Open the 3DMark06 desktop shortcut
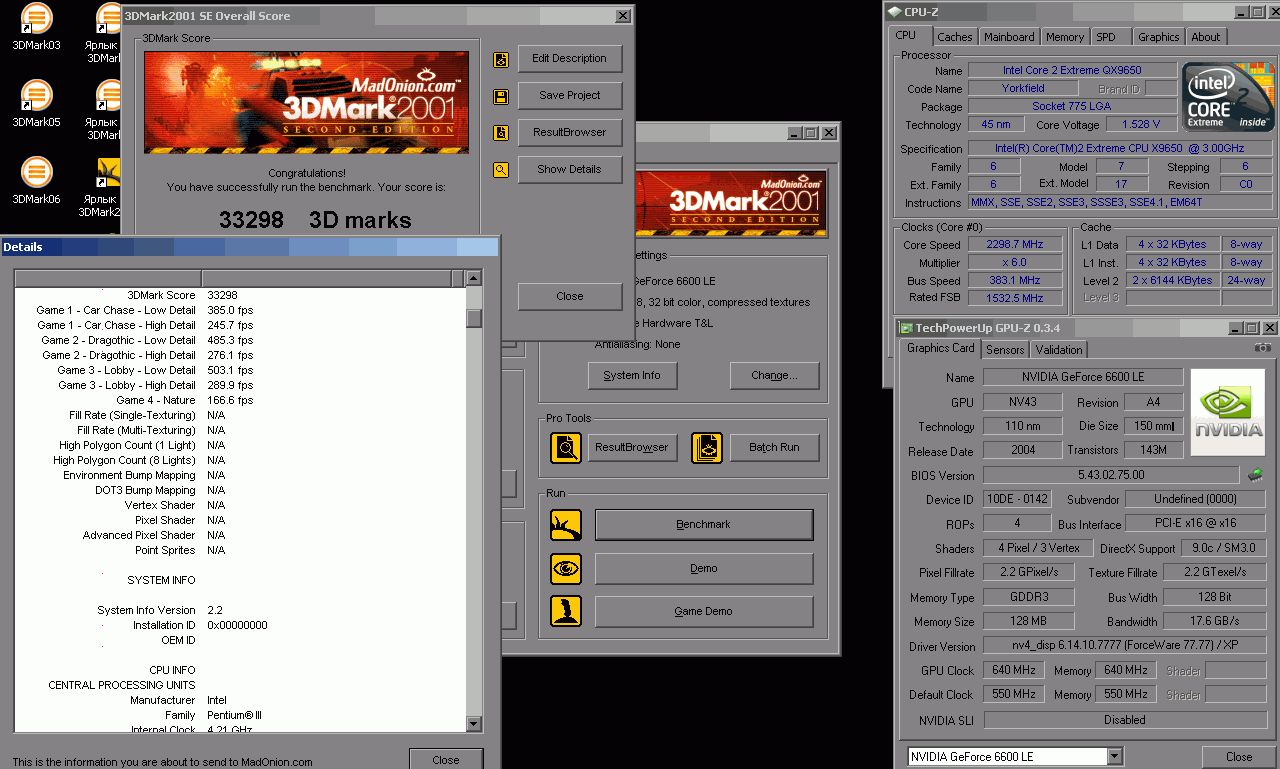Viewport: 1280px width, 769px height. 36,180
